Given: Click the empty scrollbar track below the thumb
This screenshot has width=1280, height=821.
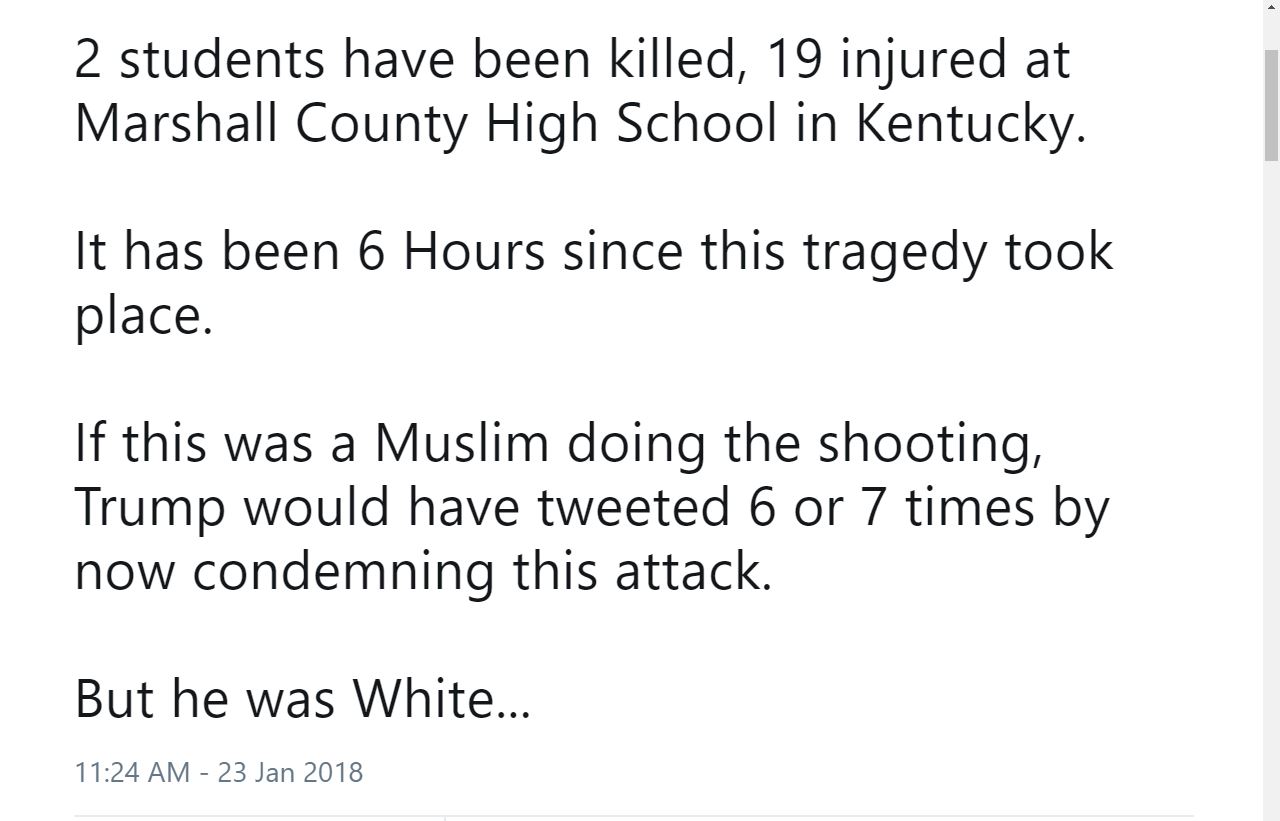Looking at the screenshot, I should coord(1271,490).
